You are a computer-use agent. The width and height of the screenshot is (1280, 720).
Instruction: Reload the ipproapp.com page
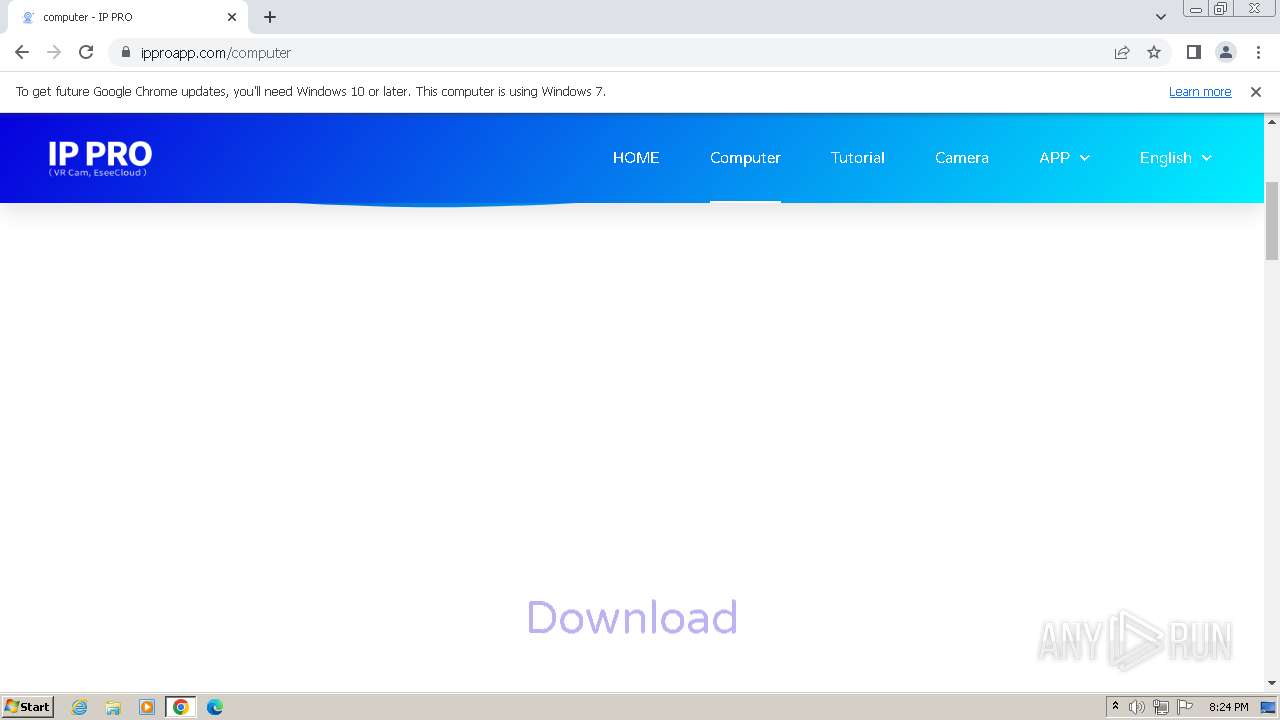(86, 52)
